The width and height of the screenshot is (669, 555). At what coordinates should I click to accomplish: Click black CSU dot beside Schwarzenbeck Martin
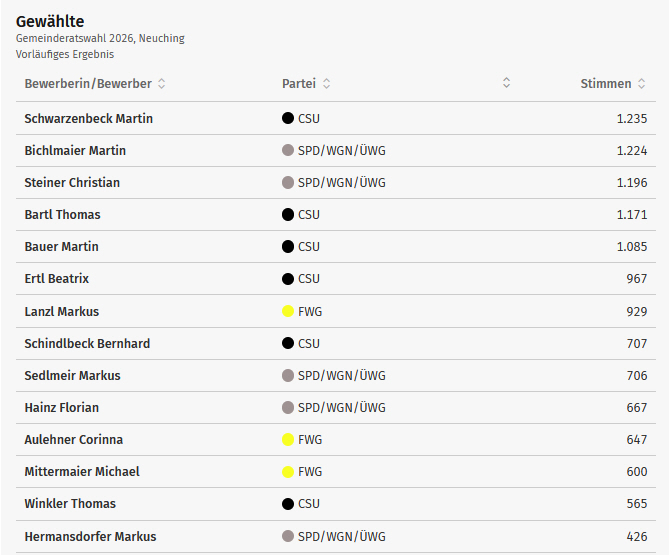click(x=288, y=119)
